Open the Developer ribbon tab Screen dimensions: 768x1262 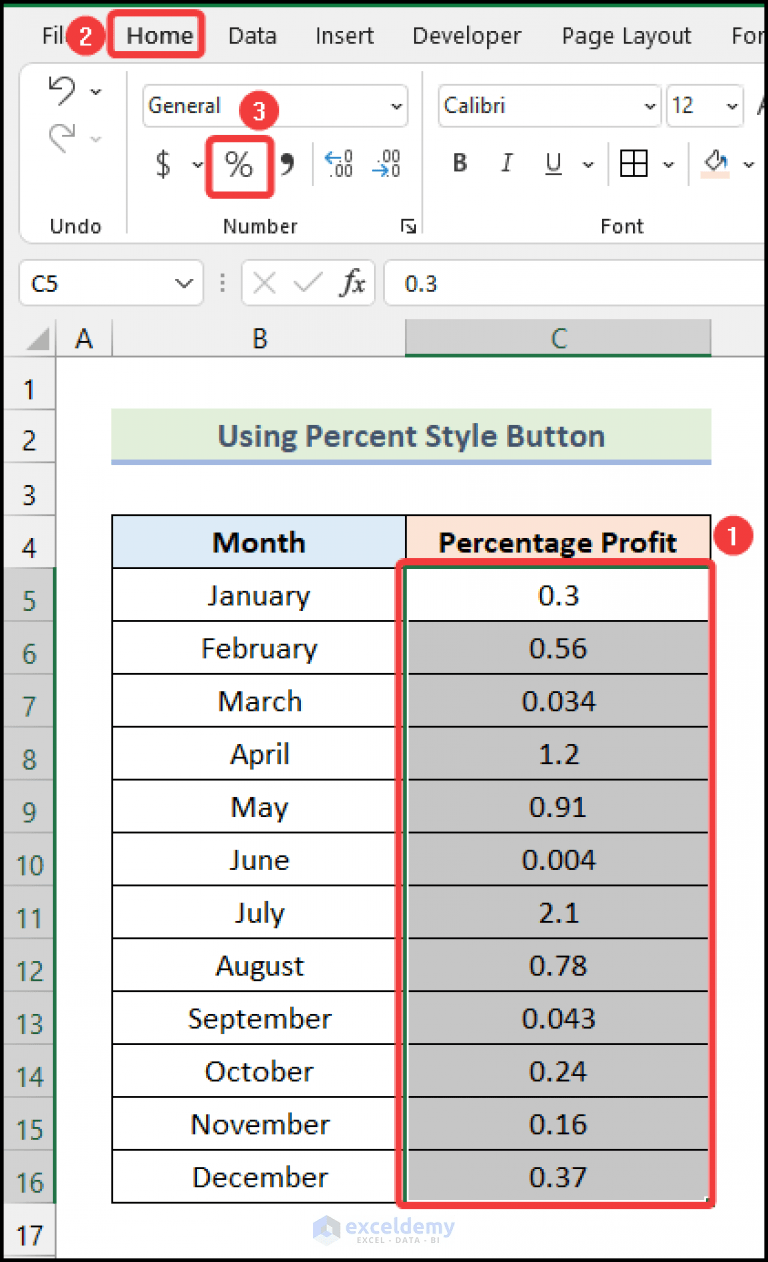coord(466,35)
